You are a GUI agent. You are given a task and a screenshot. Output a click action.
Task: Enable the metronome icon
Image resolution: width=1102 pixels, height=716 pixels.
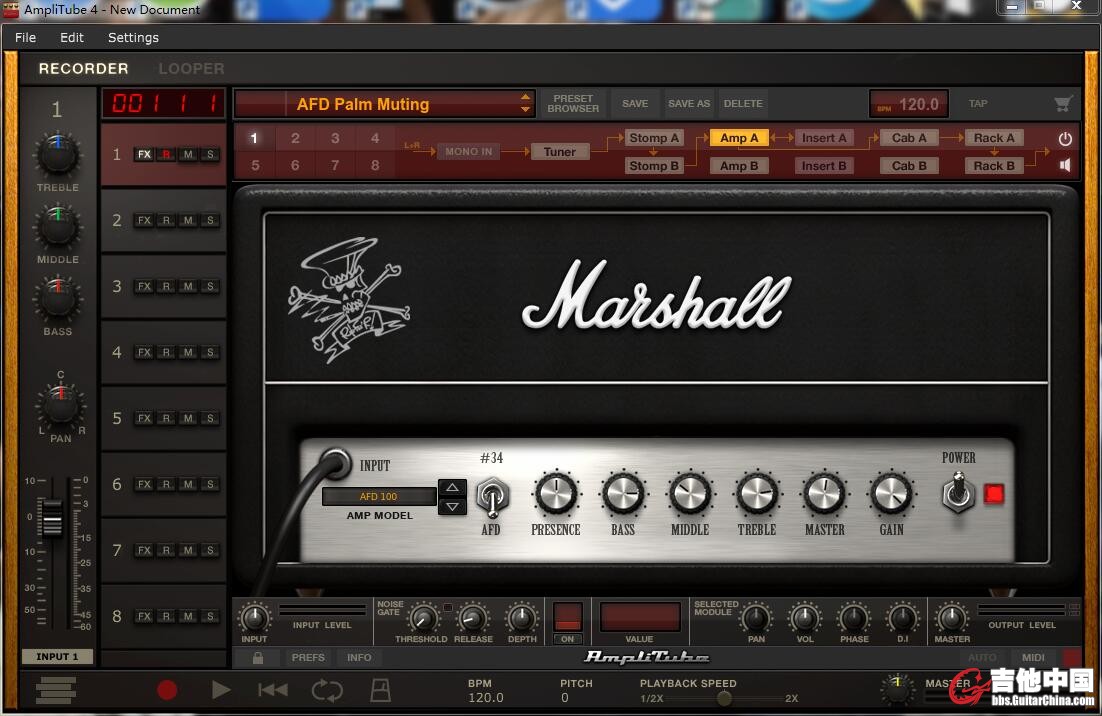380,689
